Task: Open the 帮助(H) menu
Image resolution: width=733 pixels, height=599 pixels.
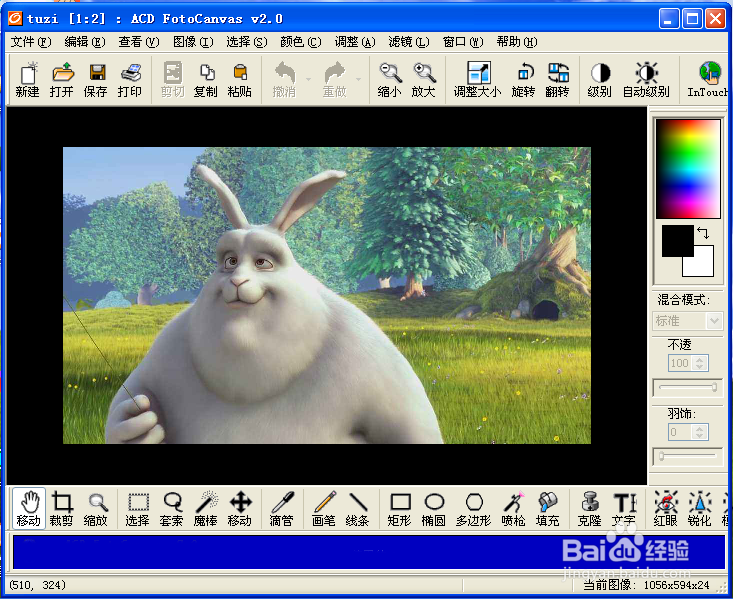Action: 517,42
